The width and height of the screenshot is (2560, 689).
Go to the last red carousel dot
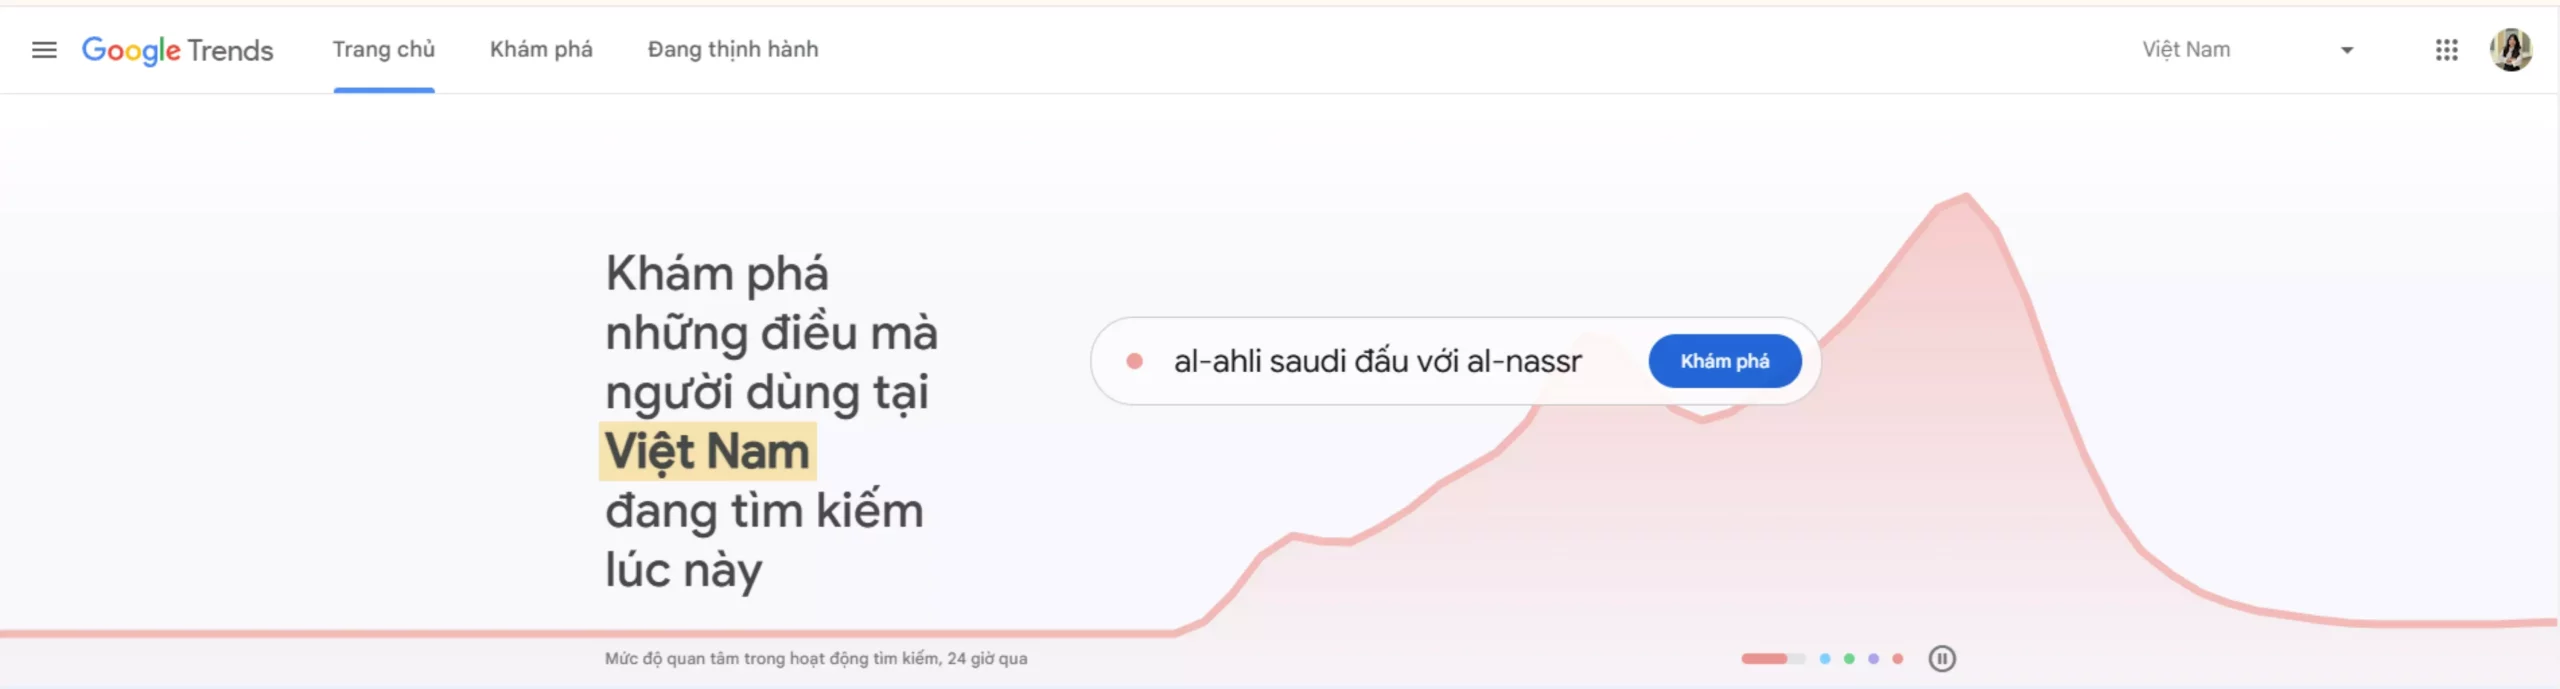(x=1897, y=659)
